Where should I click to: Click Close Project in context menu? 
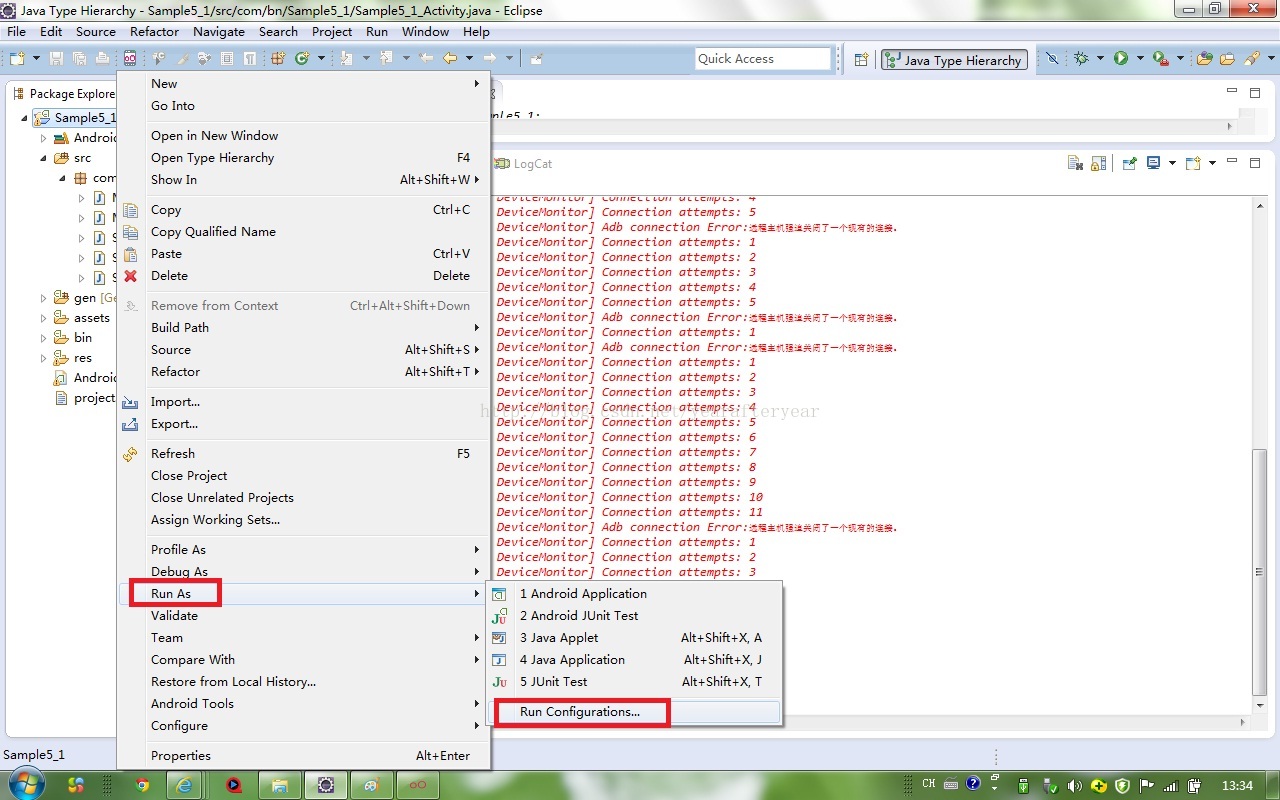point(303,476)
